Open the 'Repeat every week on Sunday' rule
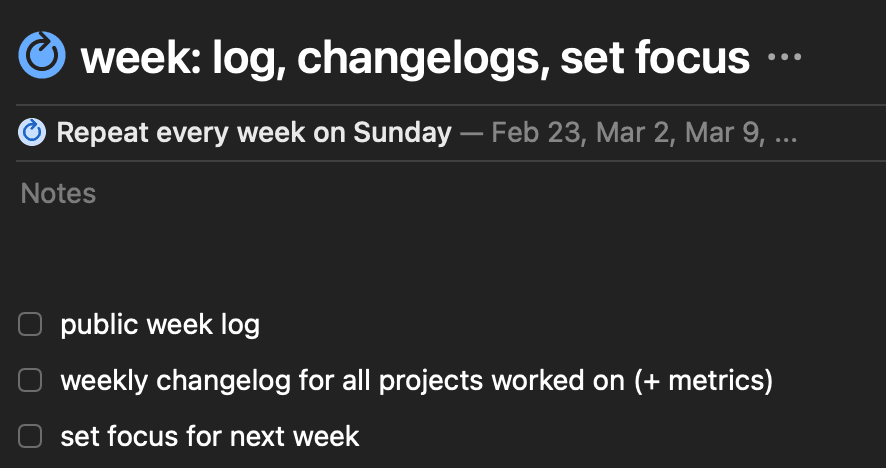Screen dimensions: 886x468 click(254, 132)
